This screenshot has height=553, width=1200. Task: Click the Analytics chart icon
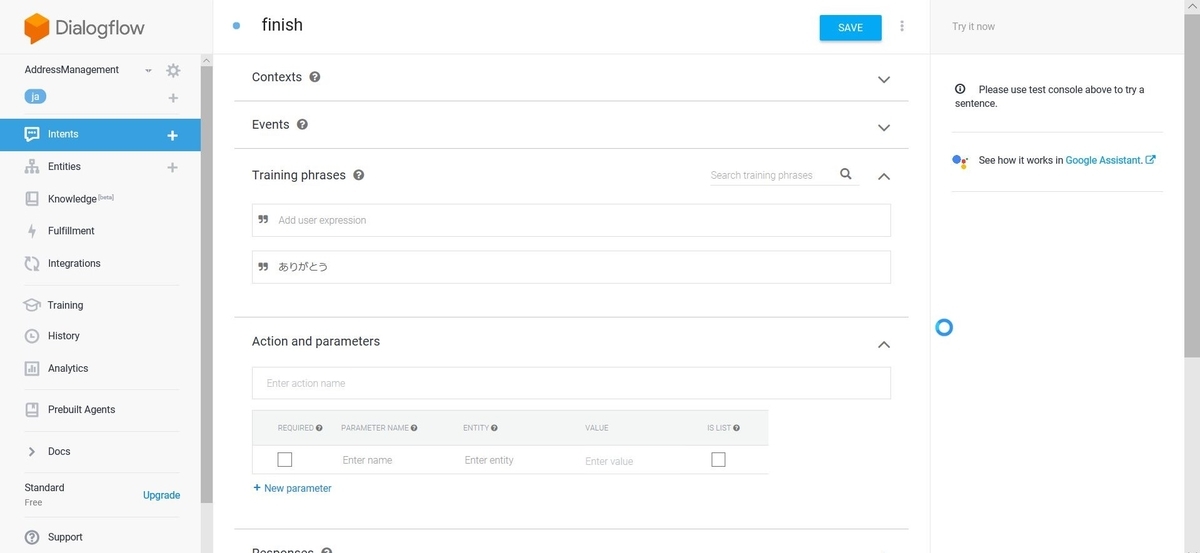point(31,368)
